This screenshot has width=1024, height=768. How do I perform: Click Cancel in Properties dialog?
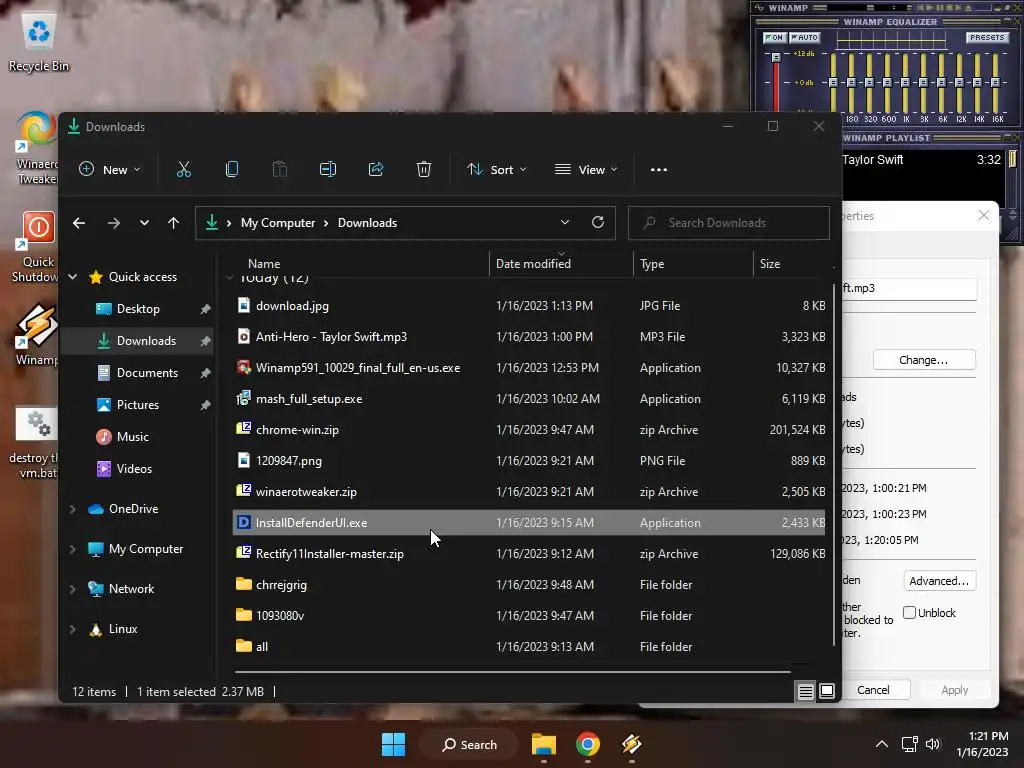click(873, 690)
